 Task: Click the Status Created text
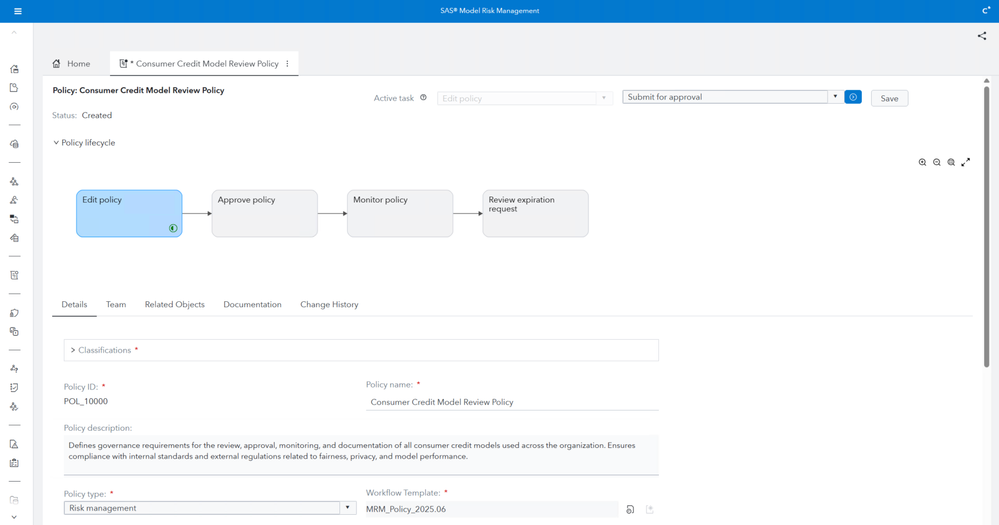[82, 115]
